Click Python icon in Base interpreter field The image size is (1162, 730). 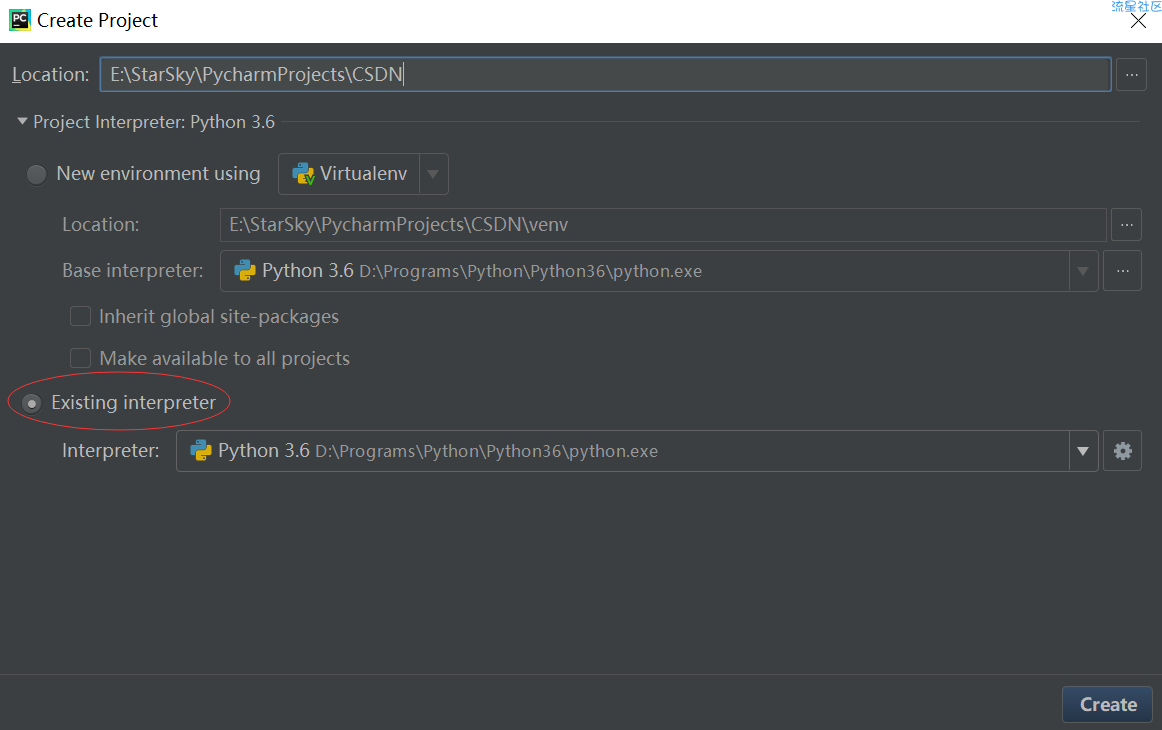(x=245, y=271)
